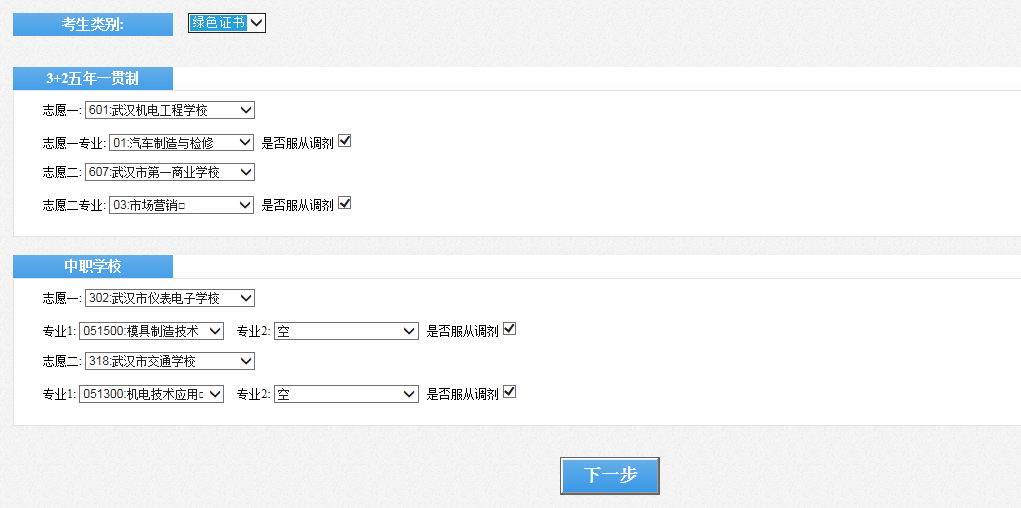Viewport: 1021px width, 508px height.
Task: Select the 3+2五年一贯制 section header
Action: pyautogui.click(x=93, y=79)
